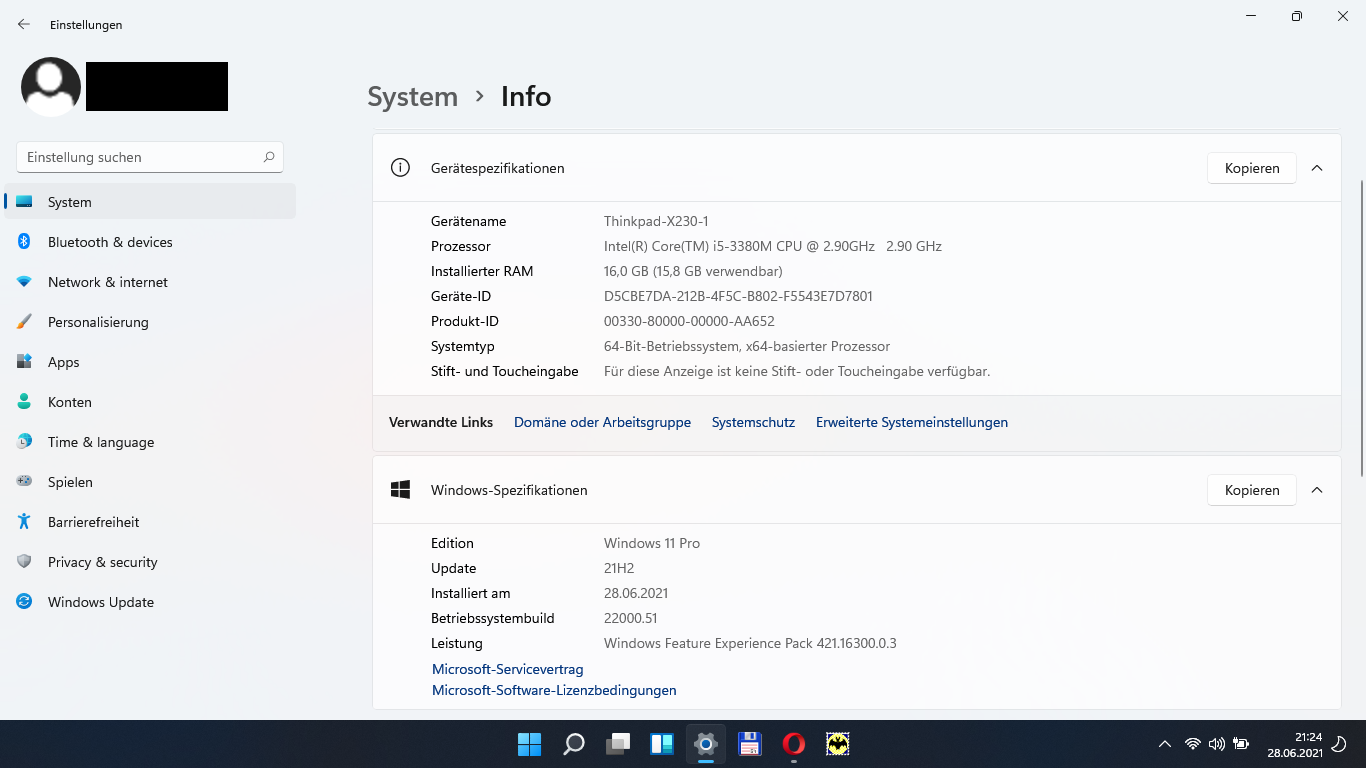Open the Systemschutz link
The width and height of the screenshot is (1366, 768).
[753, 422]
